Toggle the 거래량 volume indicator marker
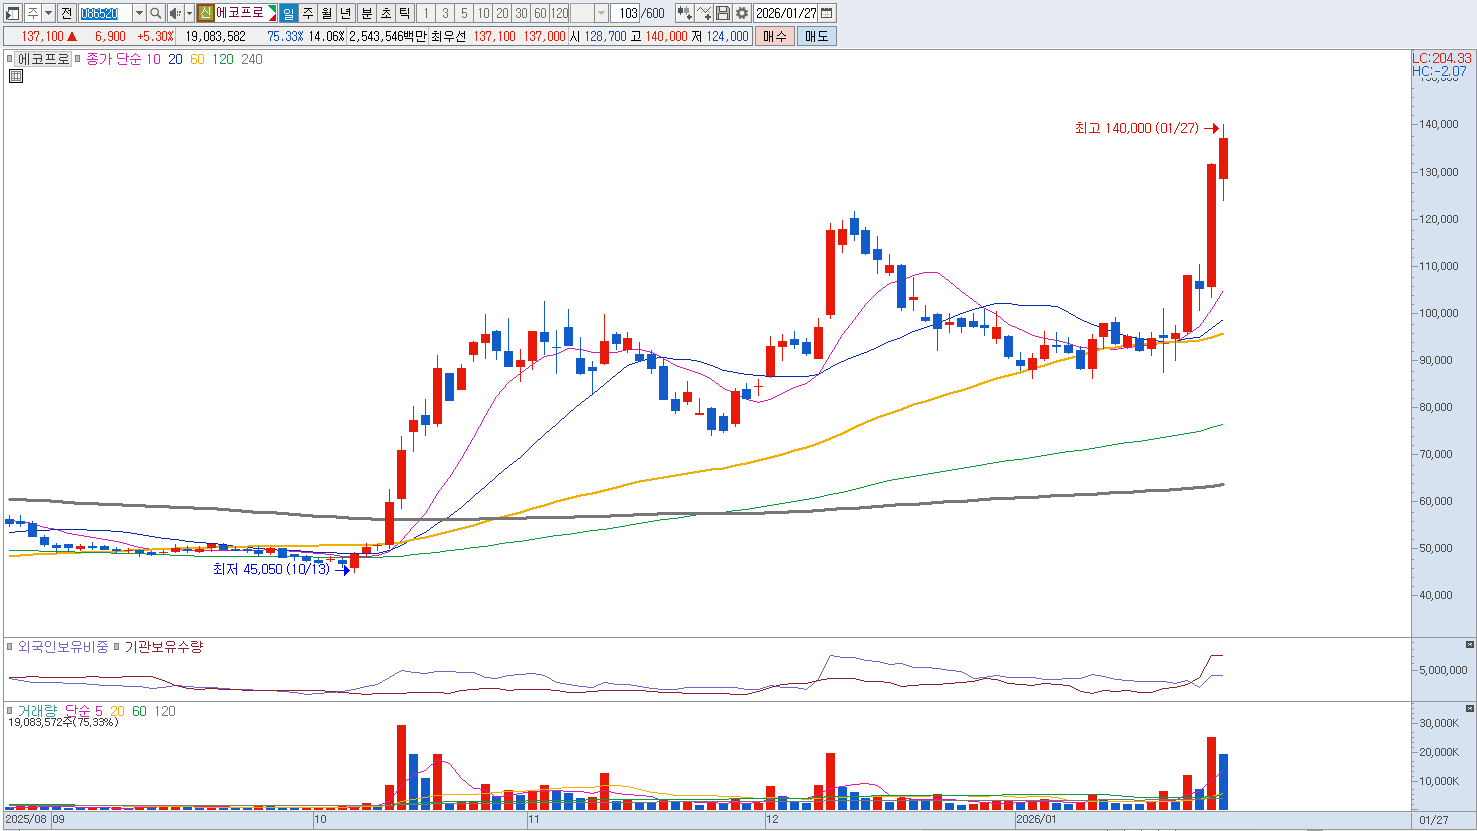1477x831 pixels. coord(11,711)
